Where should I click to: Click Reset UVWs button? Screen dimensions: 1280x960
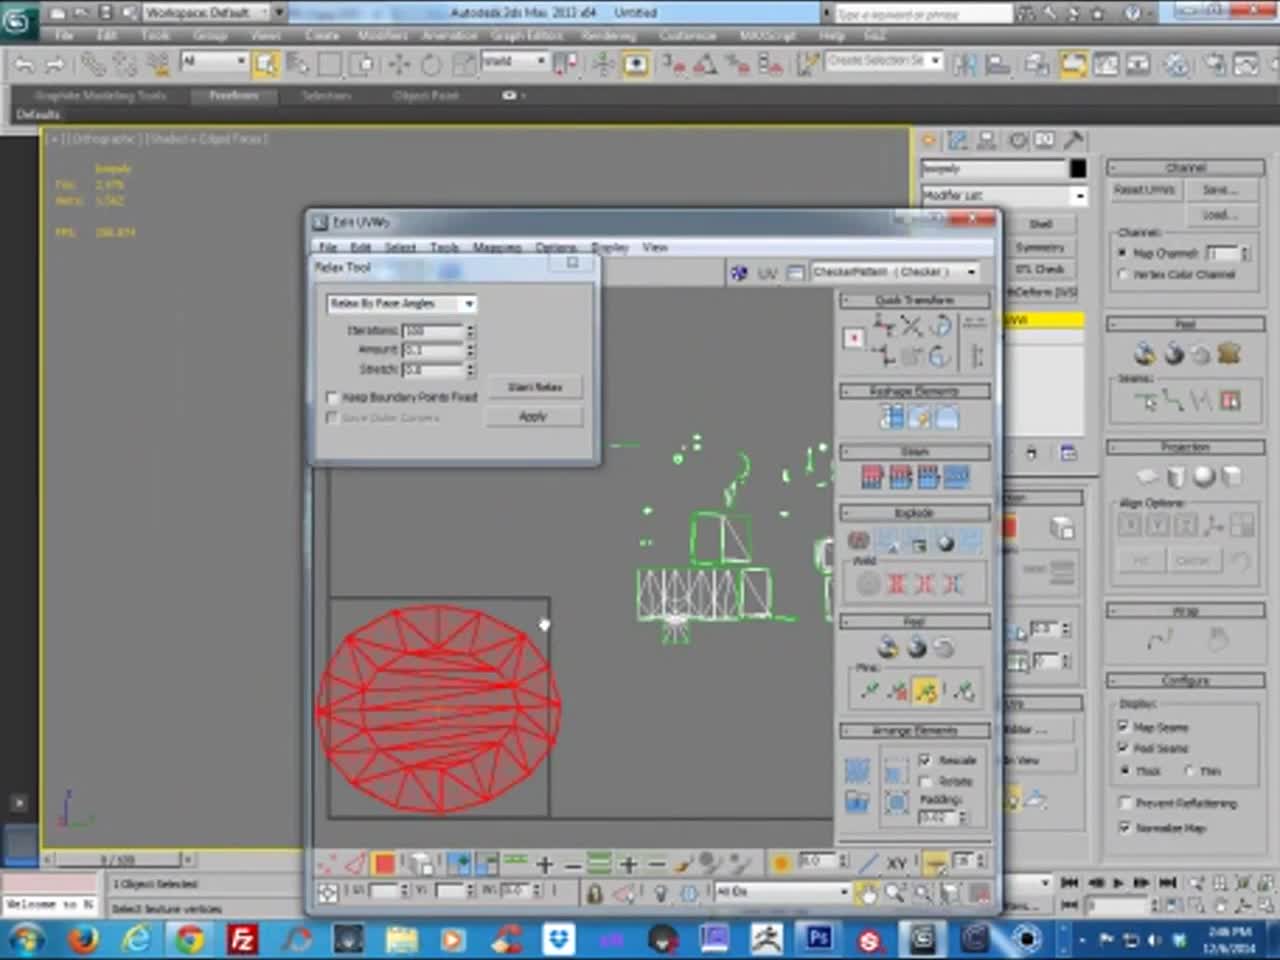coord(1145,190)
